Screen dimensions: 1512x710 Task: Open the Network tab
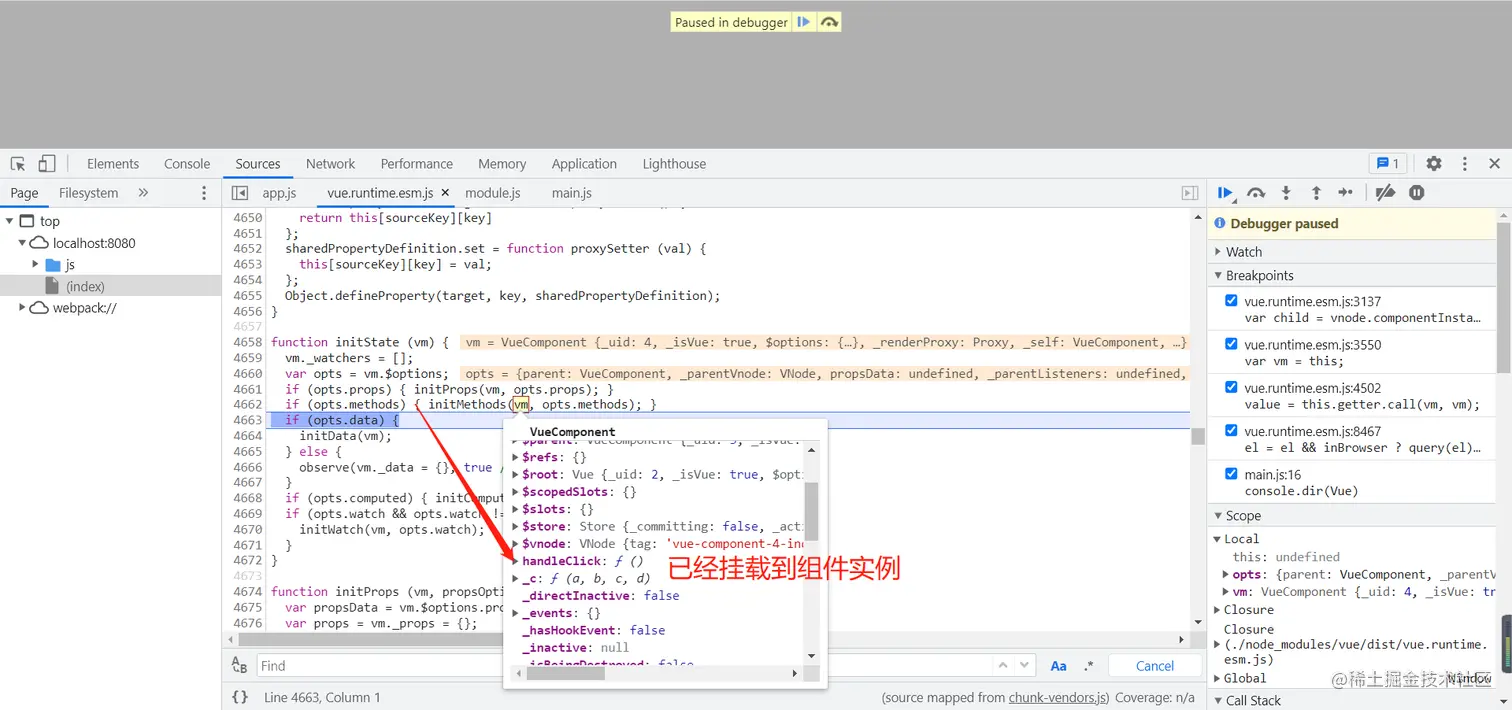pyautogui.click(x=330, y=164)
